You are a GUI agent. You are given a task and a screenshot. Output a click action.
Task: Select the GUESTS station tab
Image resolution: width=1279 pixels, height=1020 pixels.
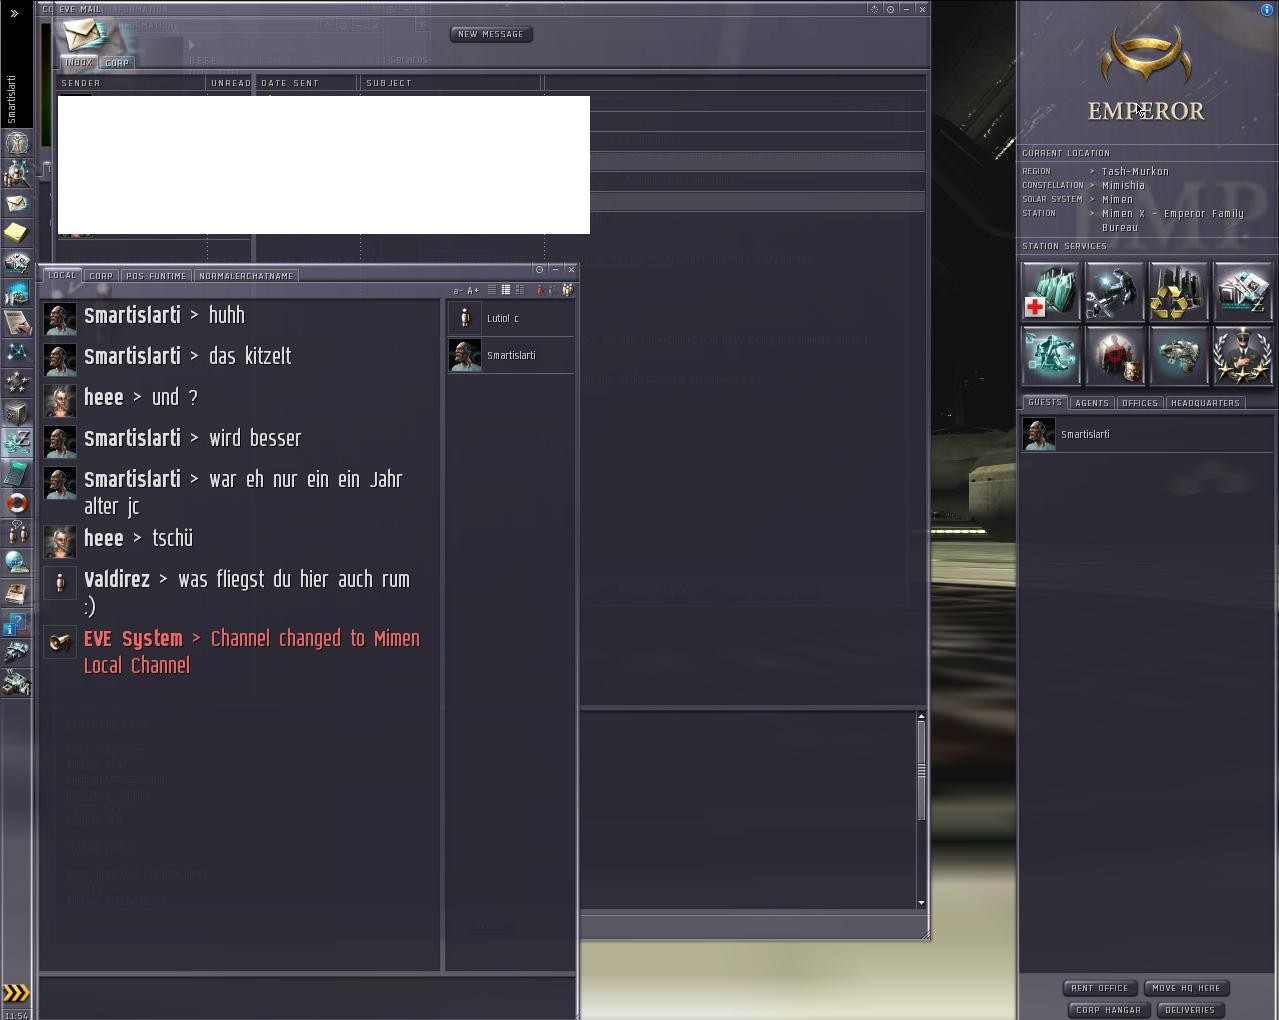1045,402
